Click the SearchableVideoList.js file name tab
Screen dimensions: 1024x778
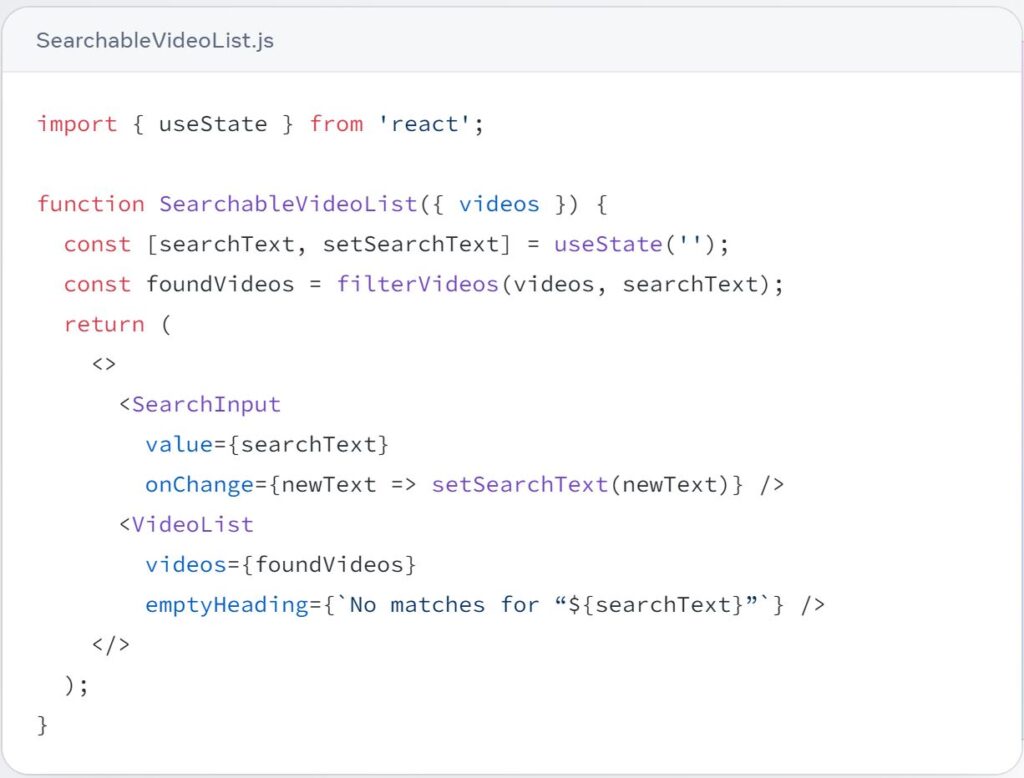pyautogui.click(x=155, y=41)
